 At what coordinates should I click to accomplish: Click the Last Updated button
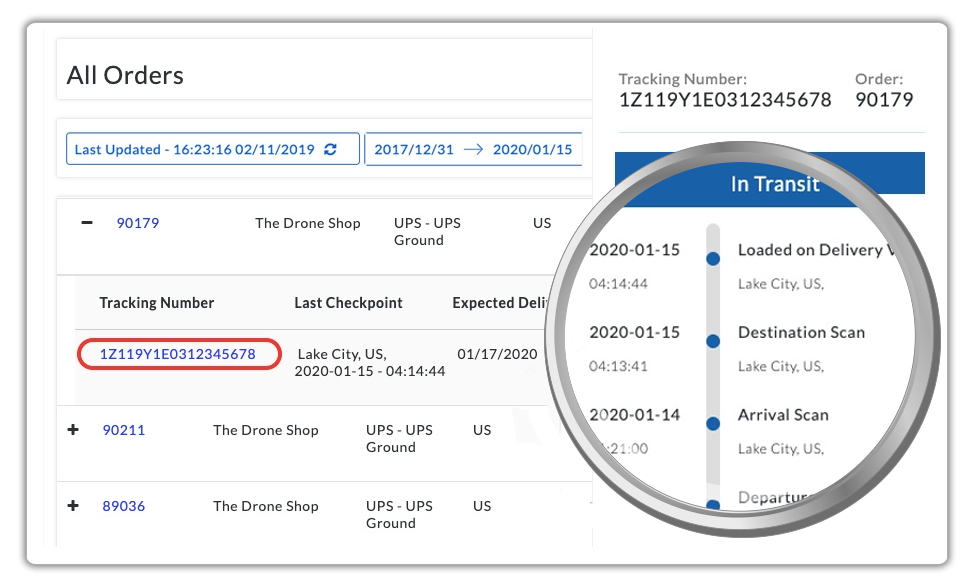213,149
